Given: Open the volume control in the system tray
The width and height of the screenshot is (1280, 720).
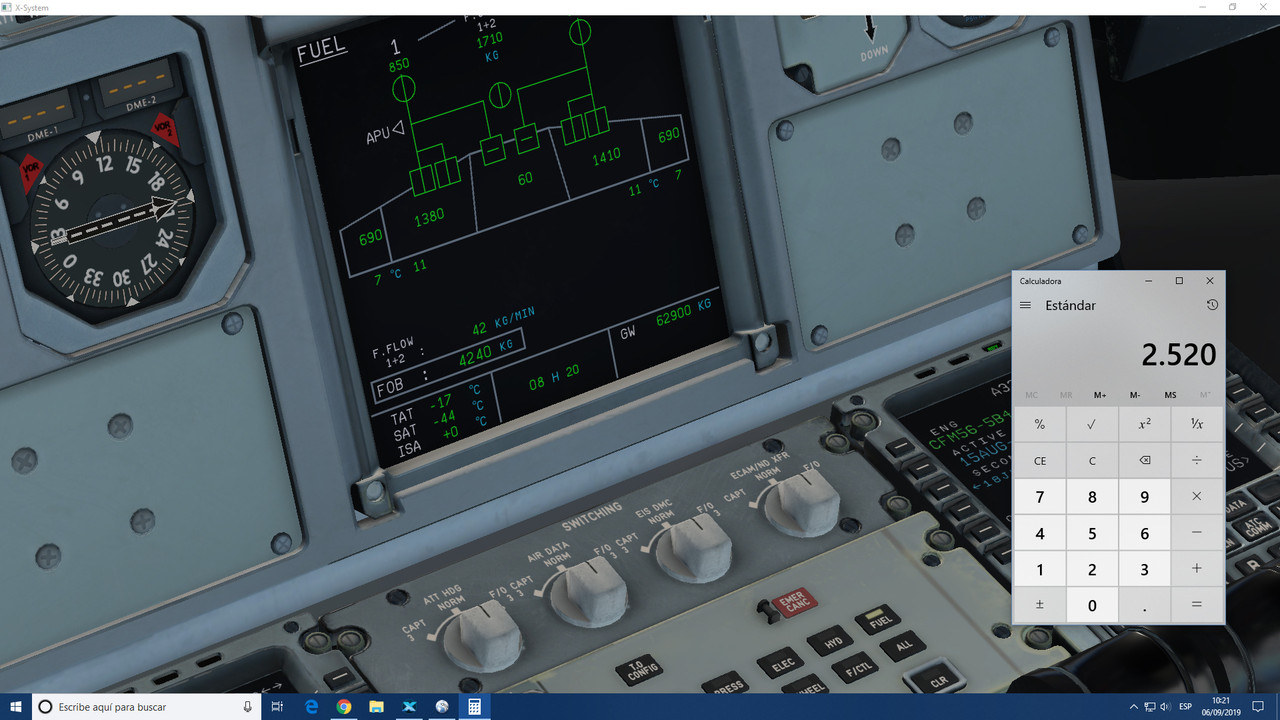Looking at the screenshot, I should pyautogui.click(x=1165, y=707).
